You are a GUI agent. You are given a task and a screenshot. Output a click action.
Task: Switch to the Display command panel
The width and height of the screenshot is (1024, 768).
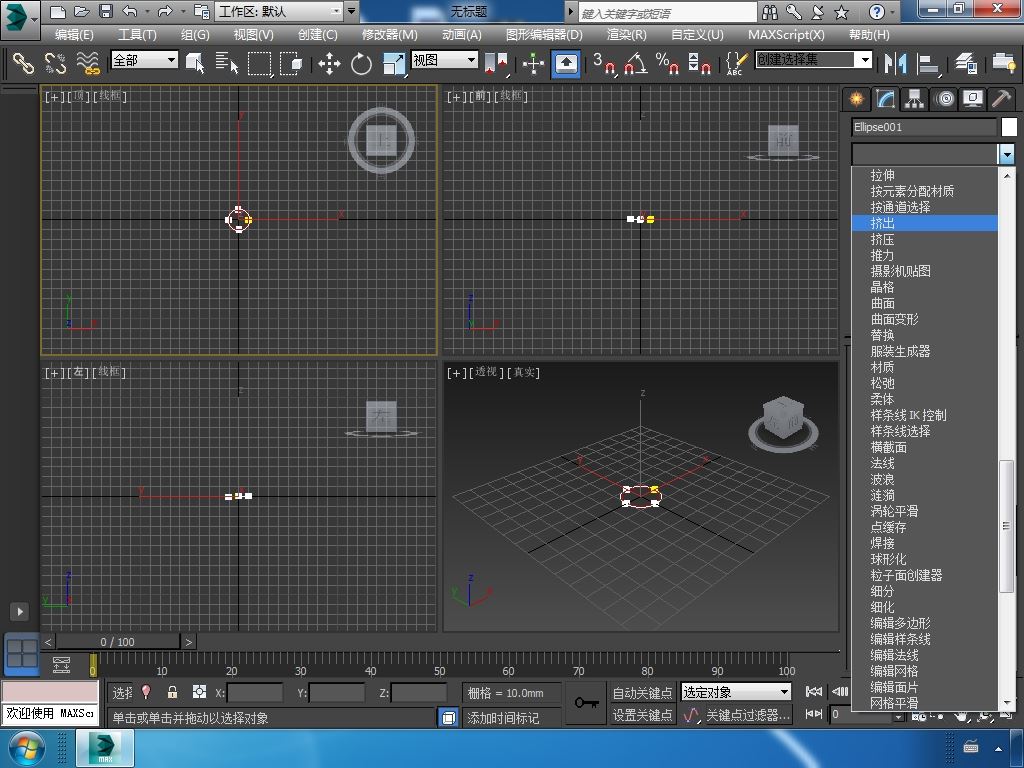[972, 99]
